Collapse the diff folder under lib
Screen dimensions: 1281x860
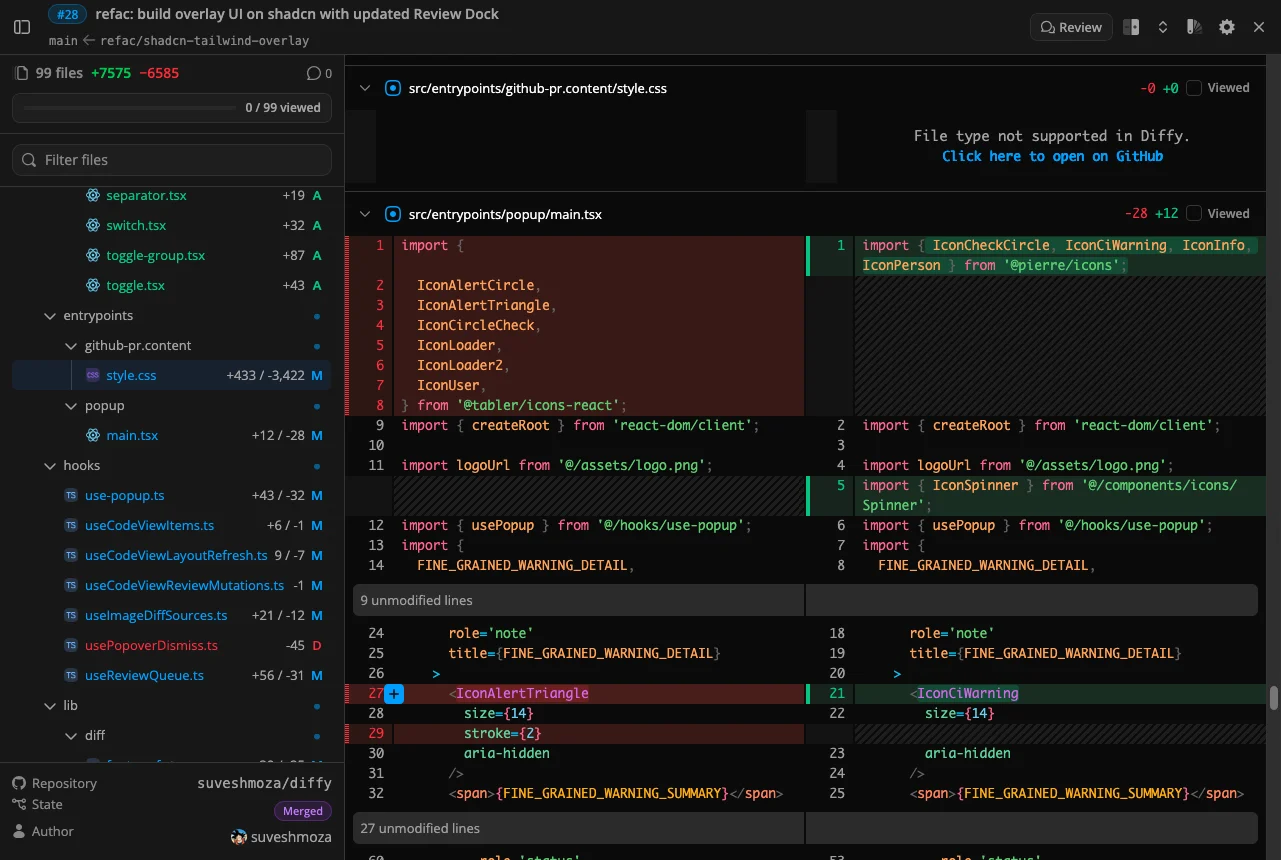[x=71, y=735]
